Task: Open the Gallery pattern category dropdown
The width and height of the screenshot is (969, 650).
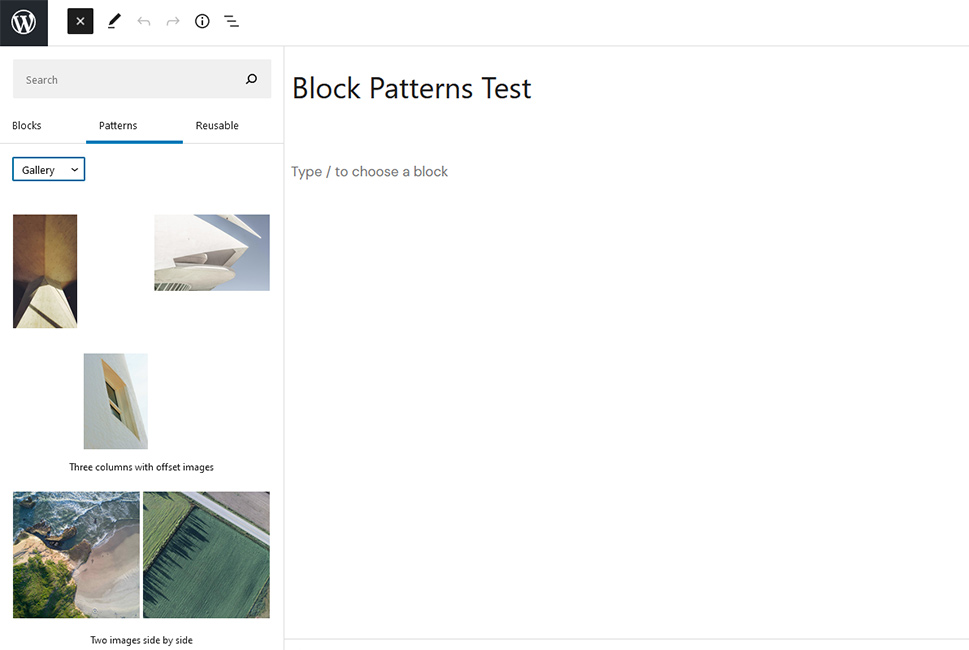Action: coord(49,169)
